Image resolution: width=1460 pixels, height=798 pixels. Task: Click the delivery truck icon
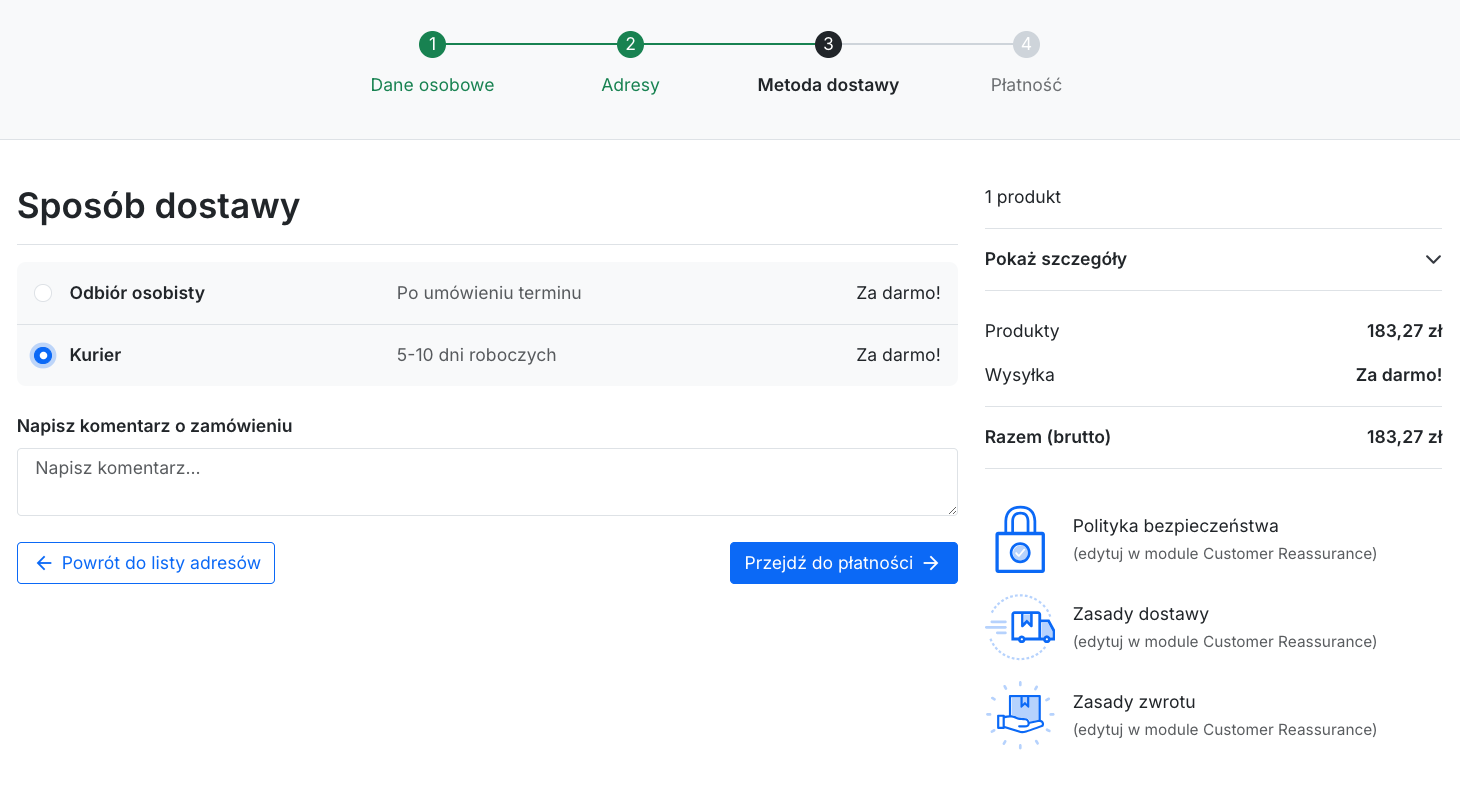click(x=1020, y=627)
